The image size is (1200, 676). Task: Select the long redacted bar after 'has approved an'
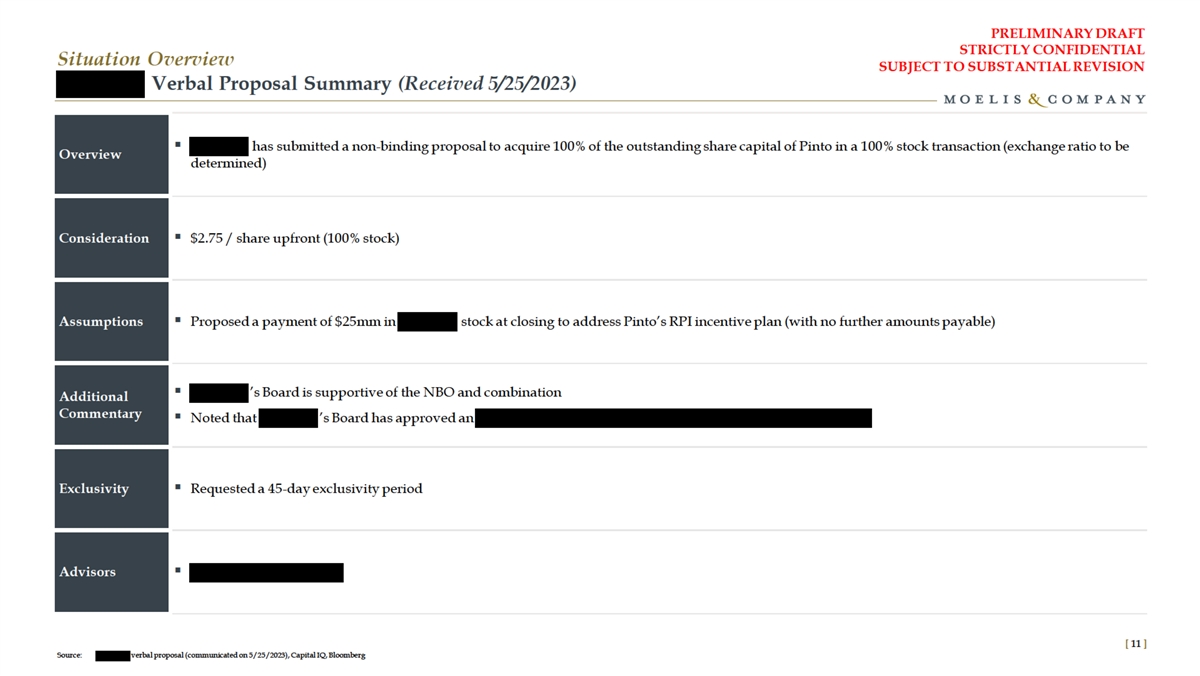pos(673,418)
